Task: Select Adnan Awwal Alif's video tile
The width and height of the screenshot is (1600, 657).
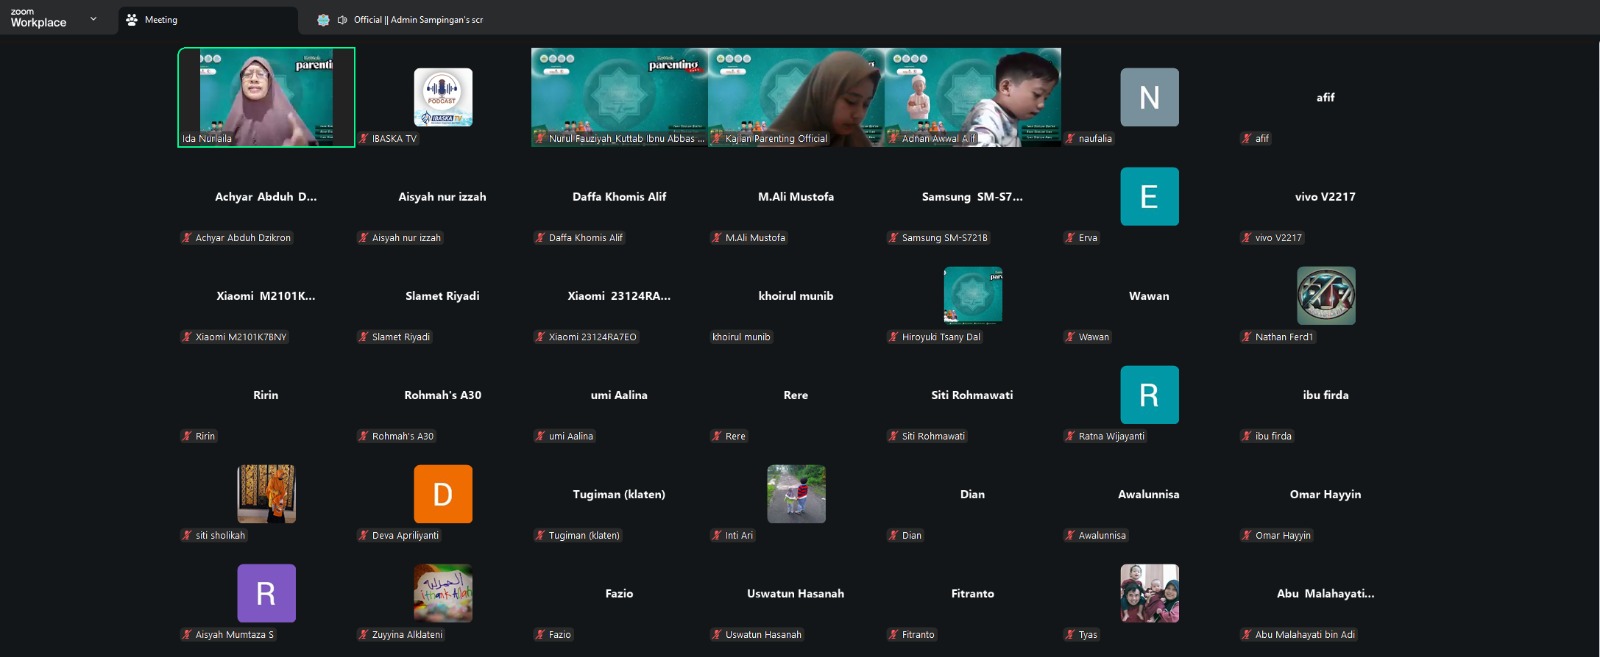Action: tap(972, 97)
